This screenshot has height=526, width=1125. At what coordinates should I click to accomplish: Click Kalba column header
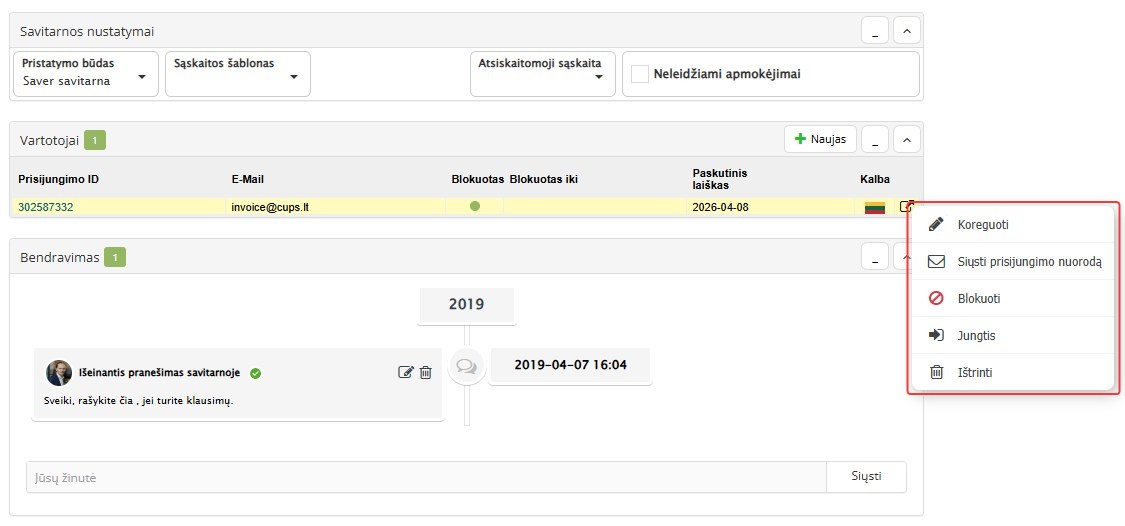tap(875, 179)
